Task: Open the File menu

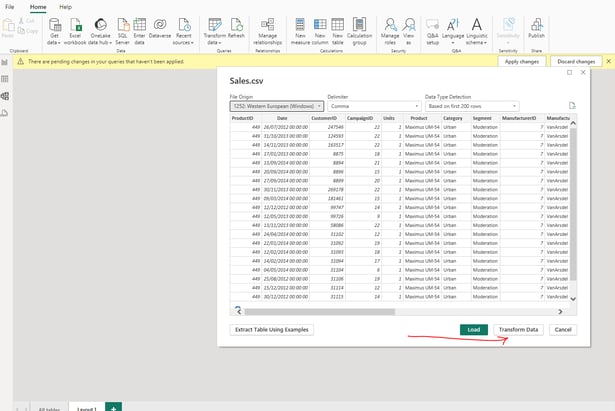Action: 10,6
